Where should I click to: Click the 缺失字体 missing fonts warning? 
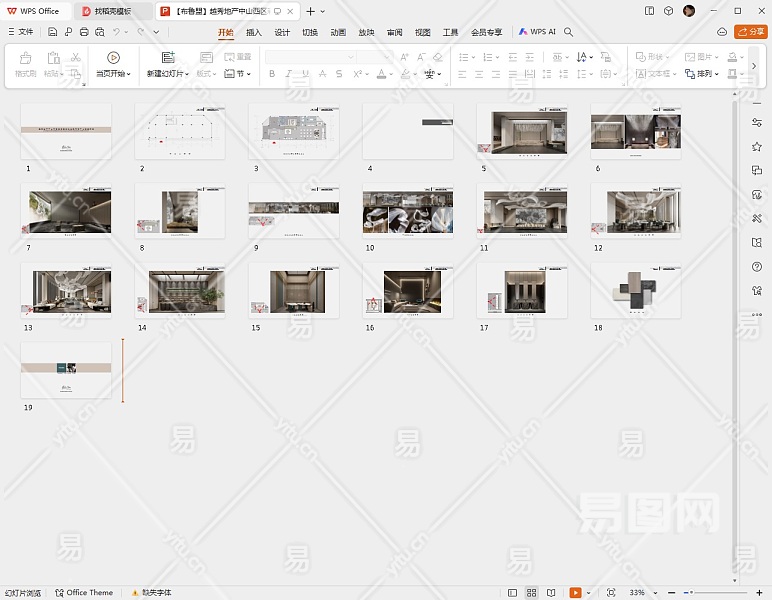tap(150, 593)
